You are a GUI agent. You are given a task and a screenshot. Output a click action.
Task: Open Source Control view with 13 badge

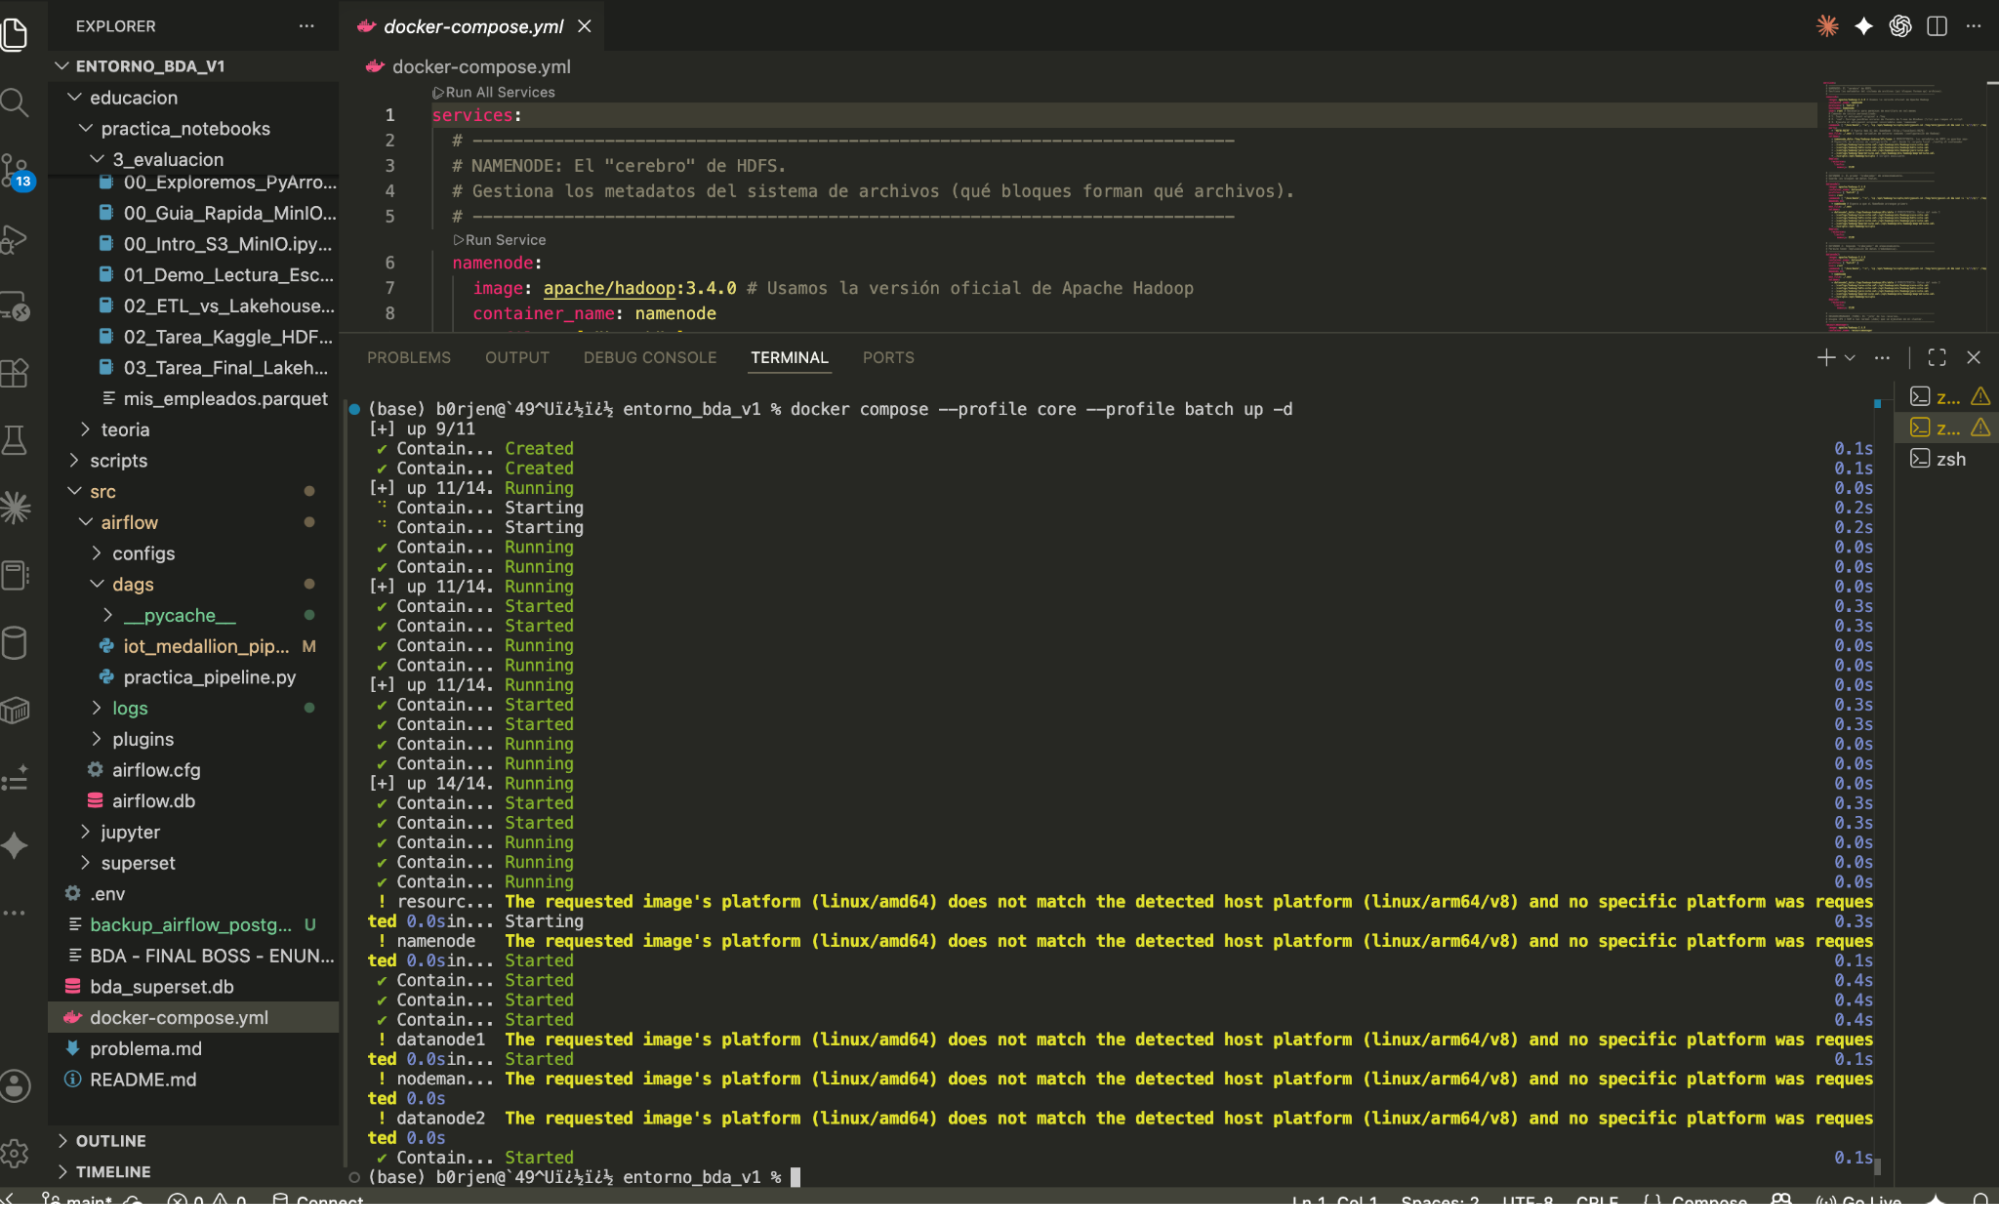click(17, 171)
